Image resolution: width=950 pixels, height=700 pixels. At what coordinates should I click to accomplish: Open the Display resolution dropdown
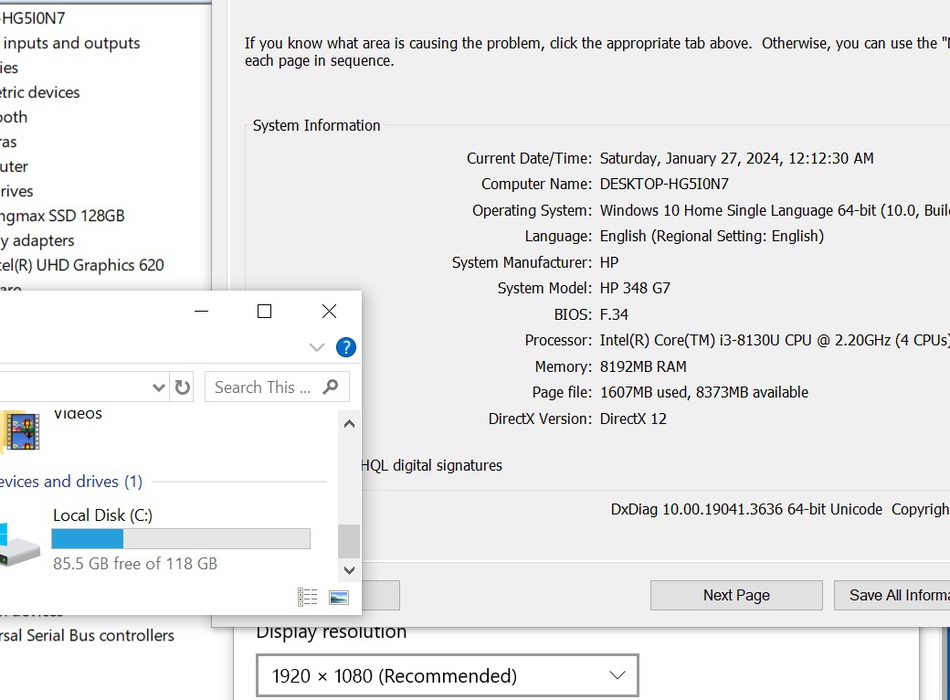(x=447, y=675)
